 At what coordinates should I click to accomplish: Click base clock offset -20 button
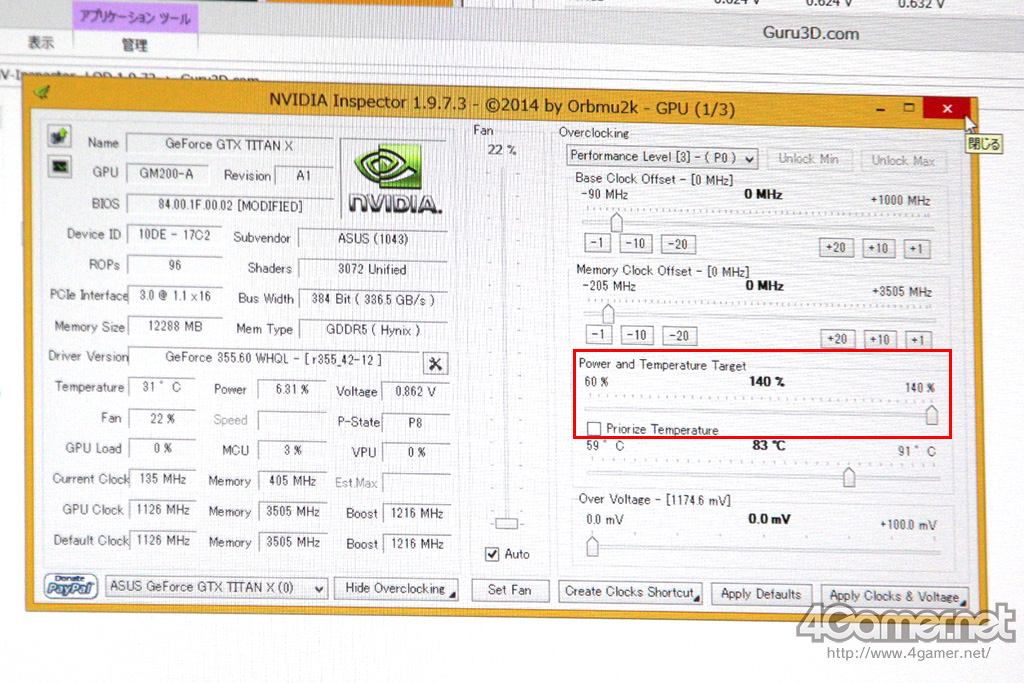[678, 244]
